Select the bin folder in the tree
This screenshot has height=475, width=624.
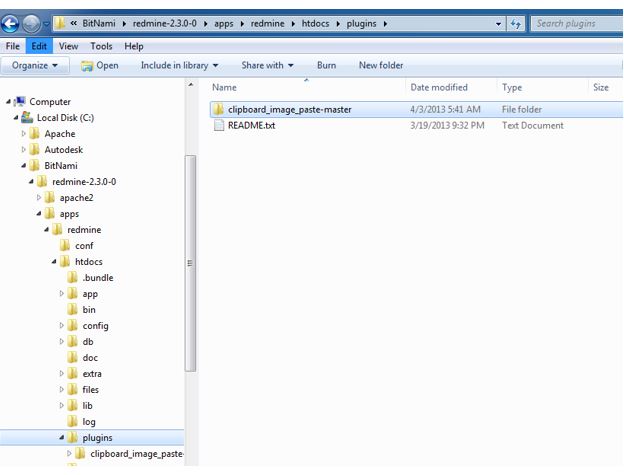[x=89, y=310]
